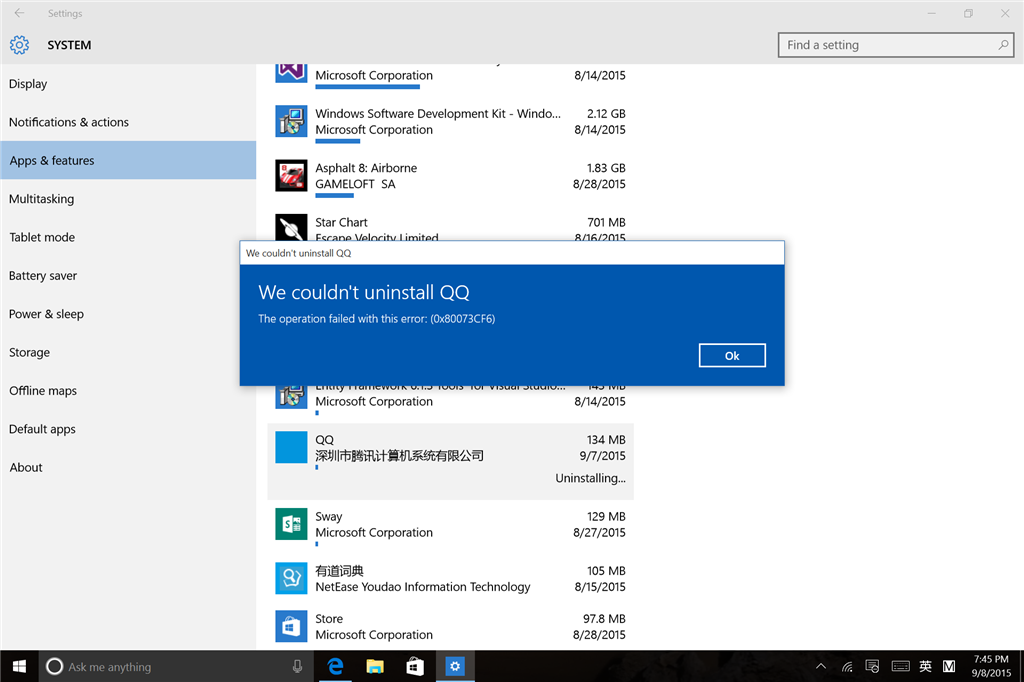Open the About page
The width and height of the screenshot is (1024, 682).
25,467
